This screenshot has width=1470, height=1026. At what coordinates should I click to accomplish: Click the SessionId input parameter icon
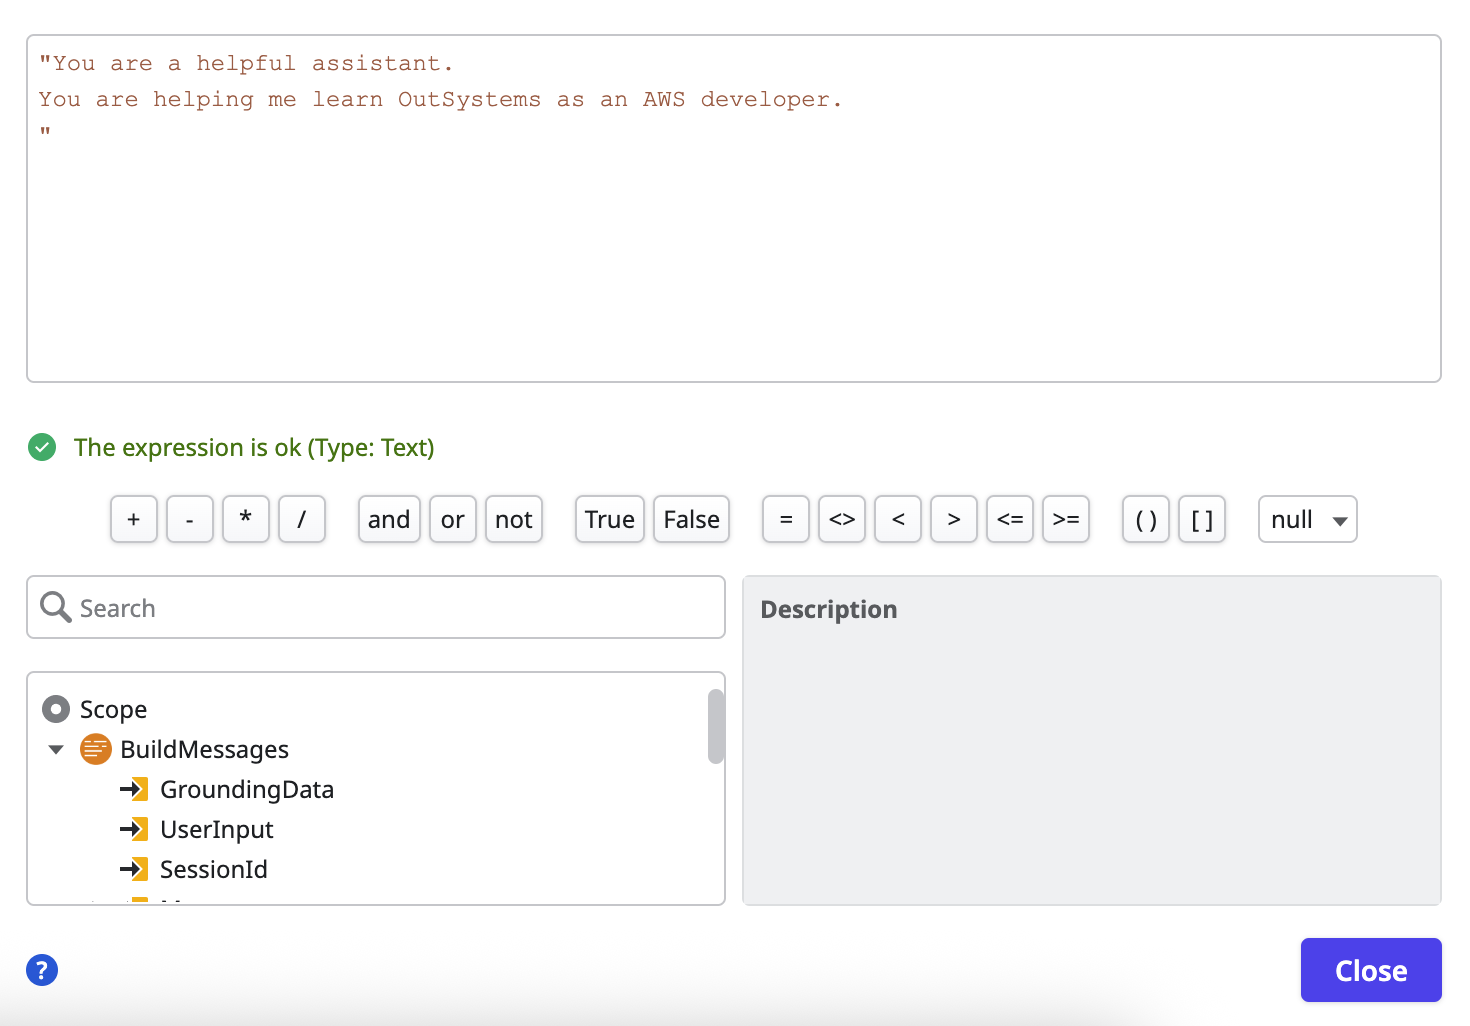coord(134,869)
